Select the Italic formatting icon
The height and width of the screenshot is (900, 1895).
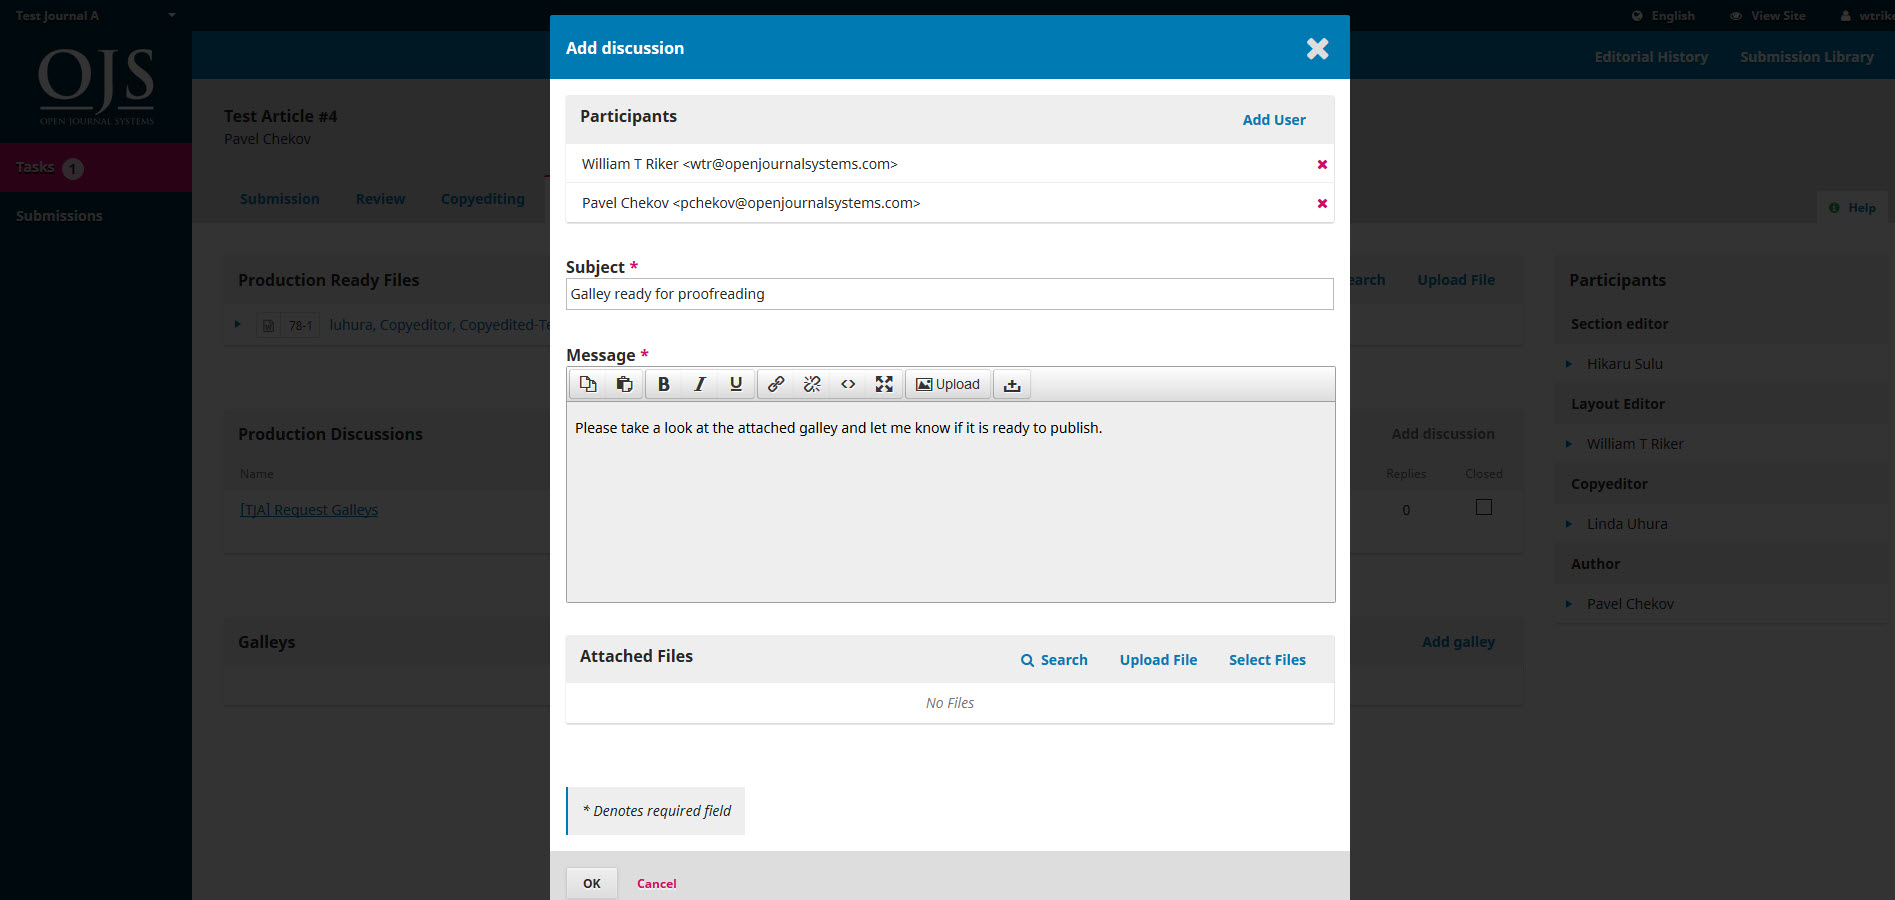click(699, 384)
